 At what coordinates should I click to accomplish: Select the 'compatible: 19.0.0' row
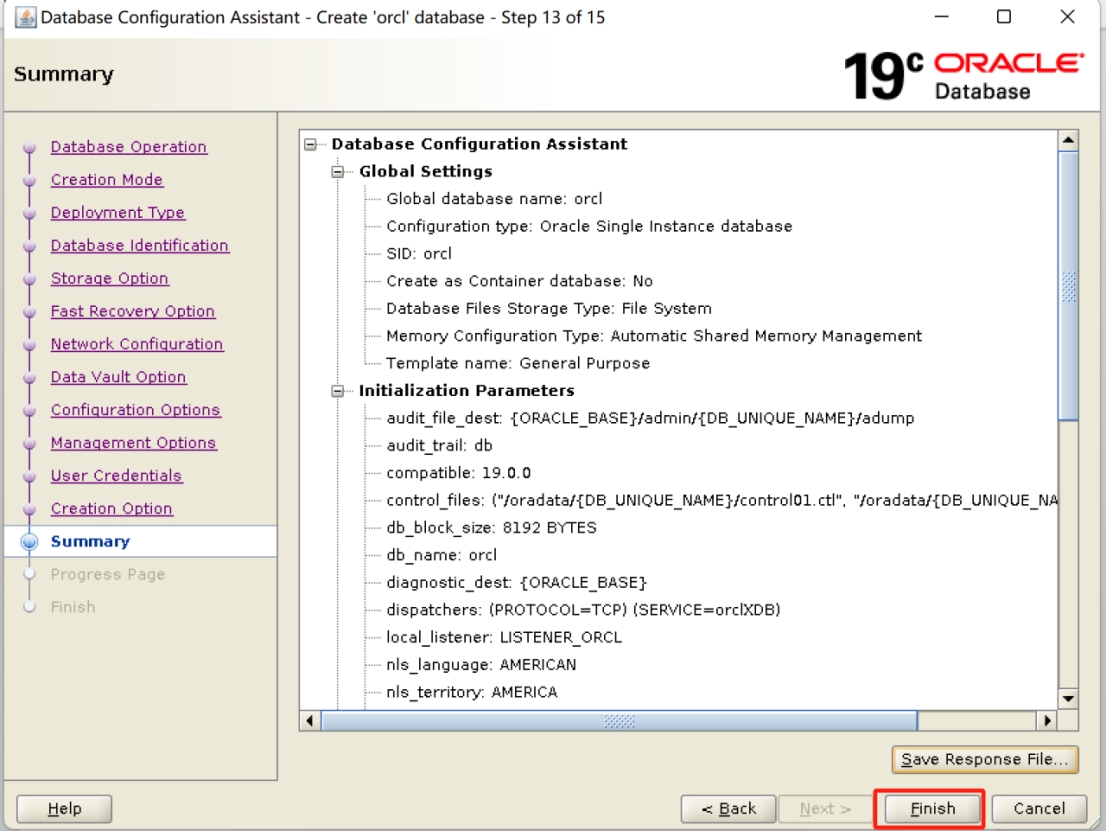[458, 473]
